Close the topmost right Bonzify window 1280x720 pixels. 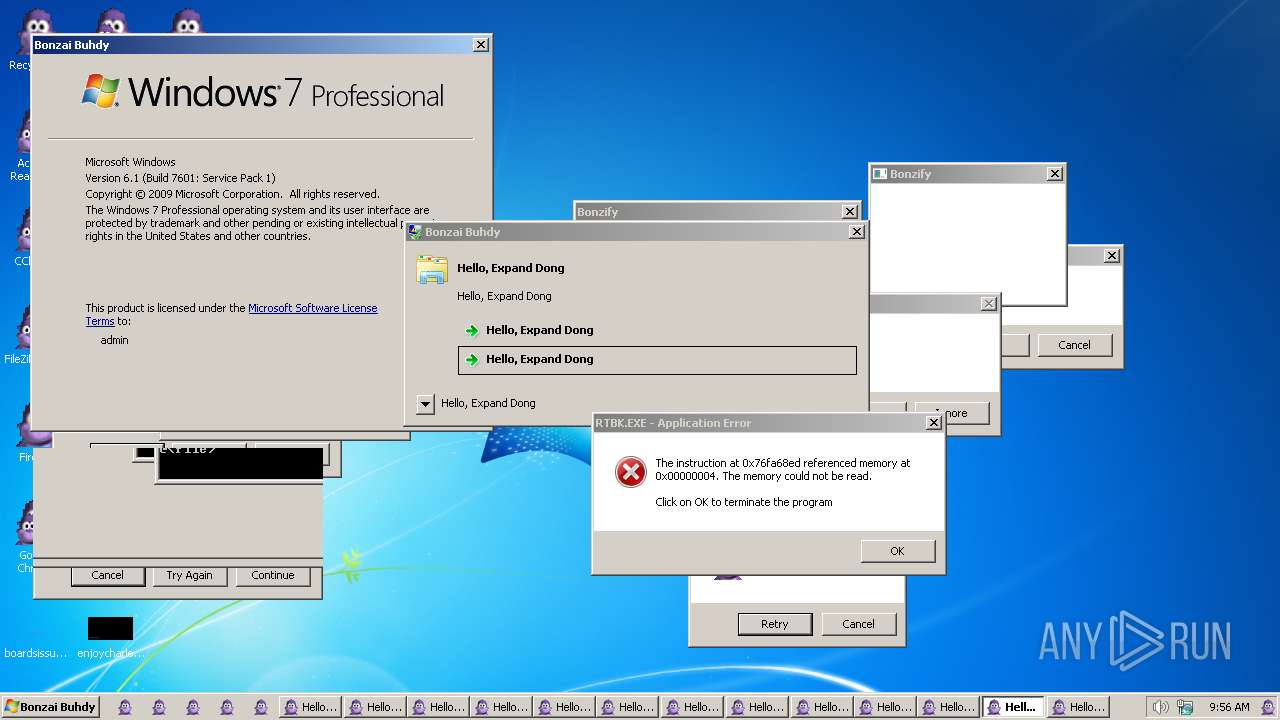pos(1054,174)
